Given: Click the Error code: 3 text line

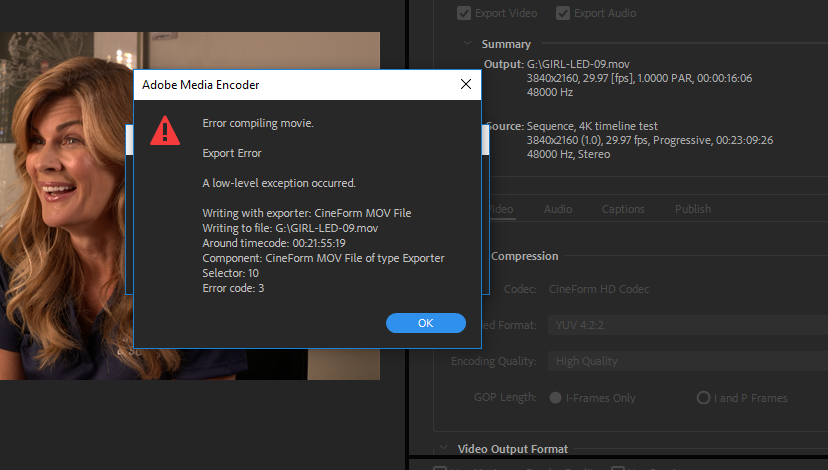Looking at the screenshot, I should click(233, 288).
